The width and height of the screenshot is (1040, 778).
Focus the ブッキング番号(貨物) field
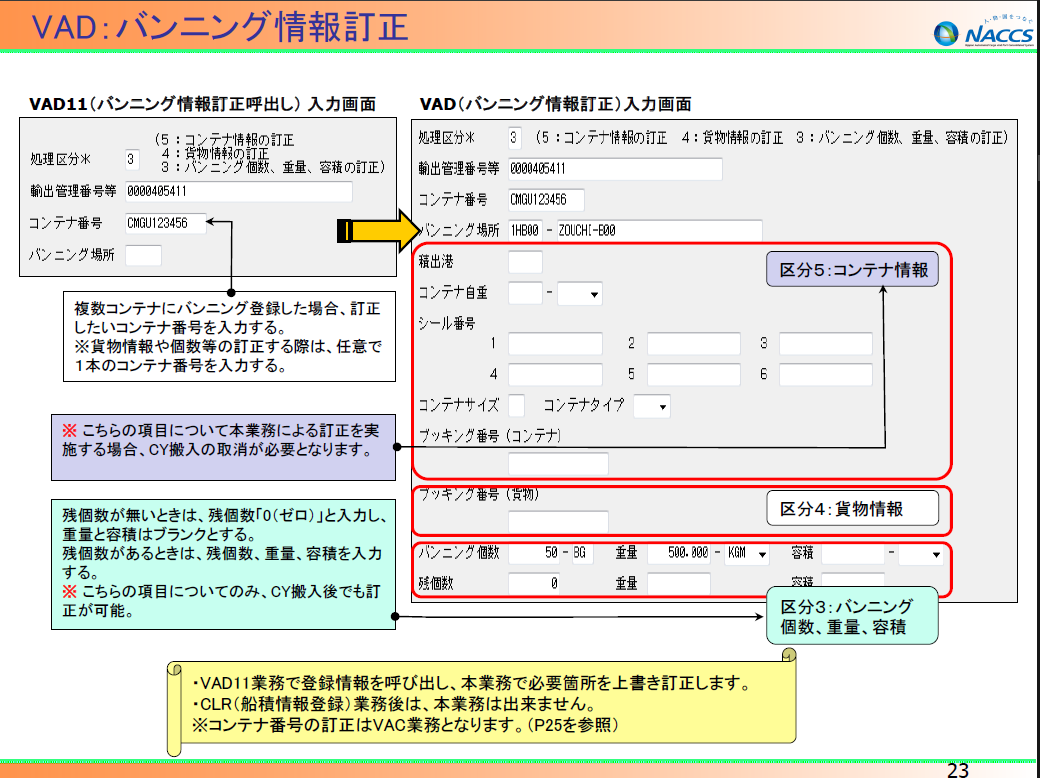558,521
